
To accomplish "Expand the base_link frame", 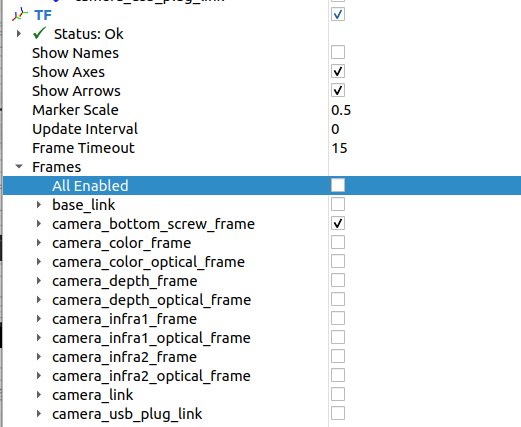I will tap(39, 205).
